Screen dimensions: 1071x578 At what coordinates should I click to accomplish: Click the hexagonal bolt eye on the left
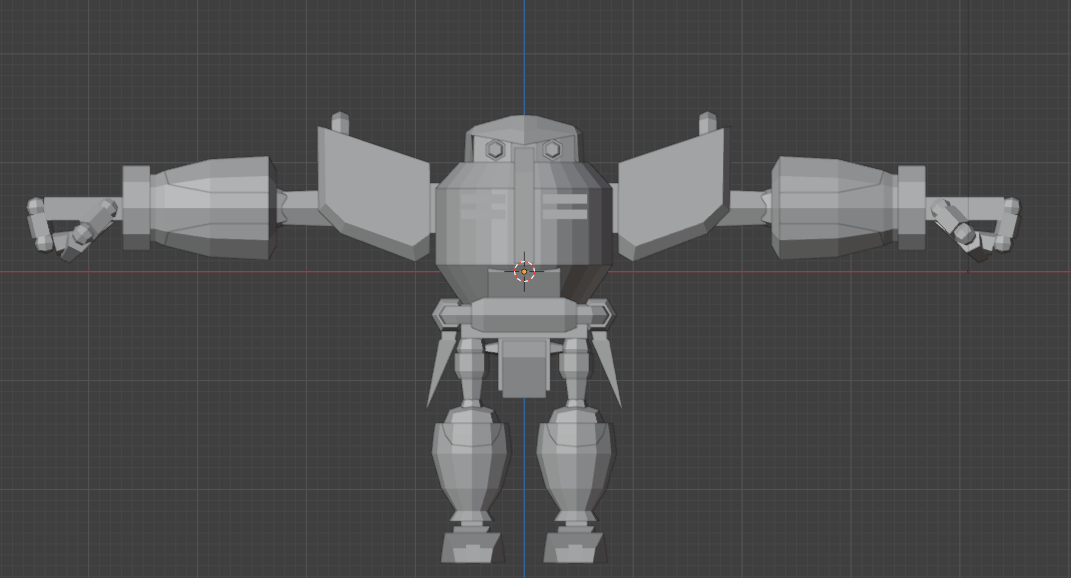pos(495,150)
